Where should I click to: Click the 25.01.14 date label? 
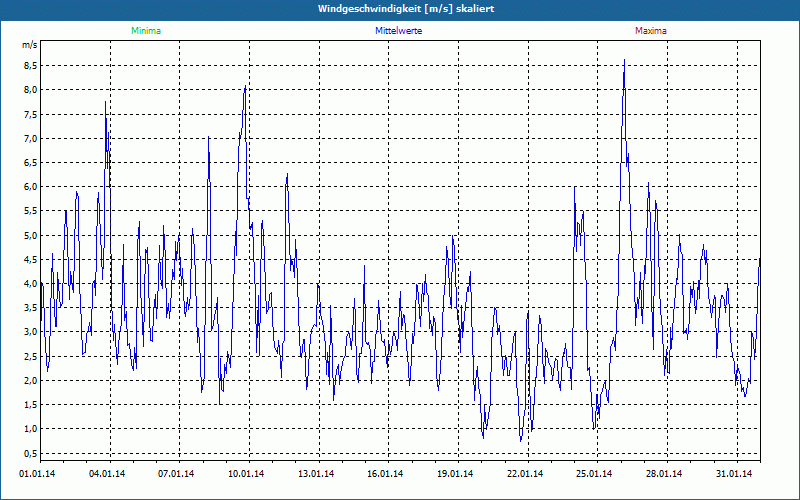coord(594,474)
